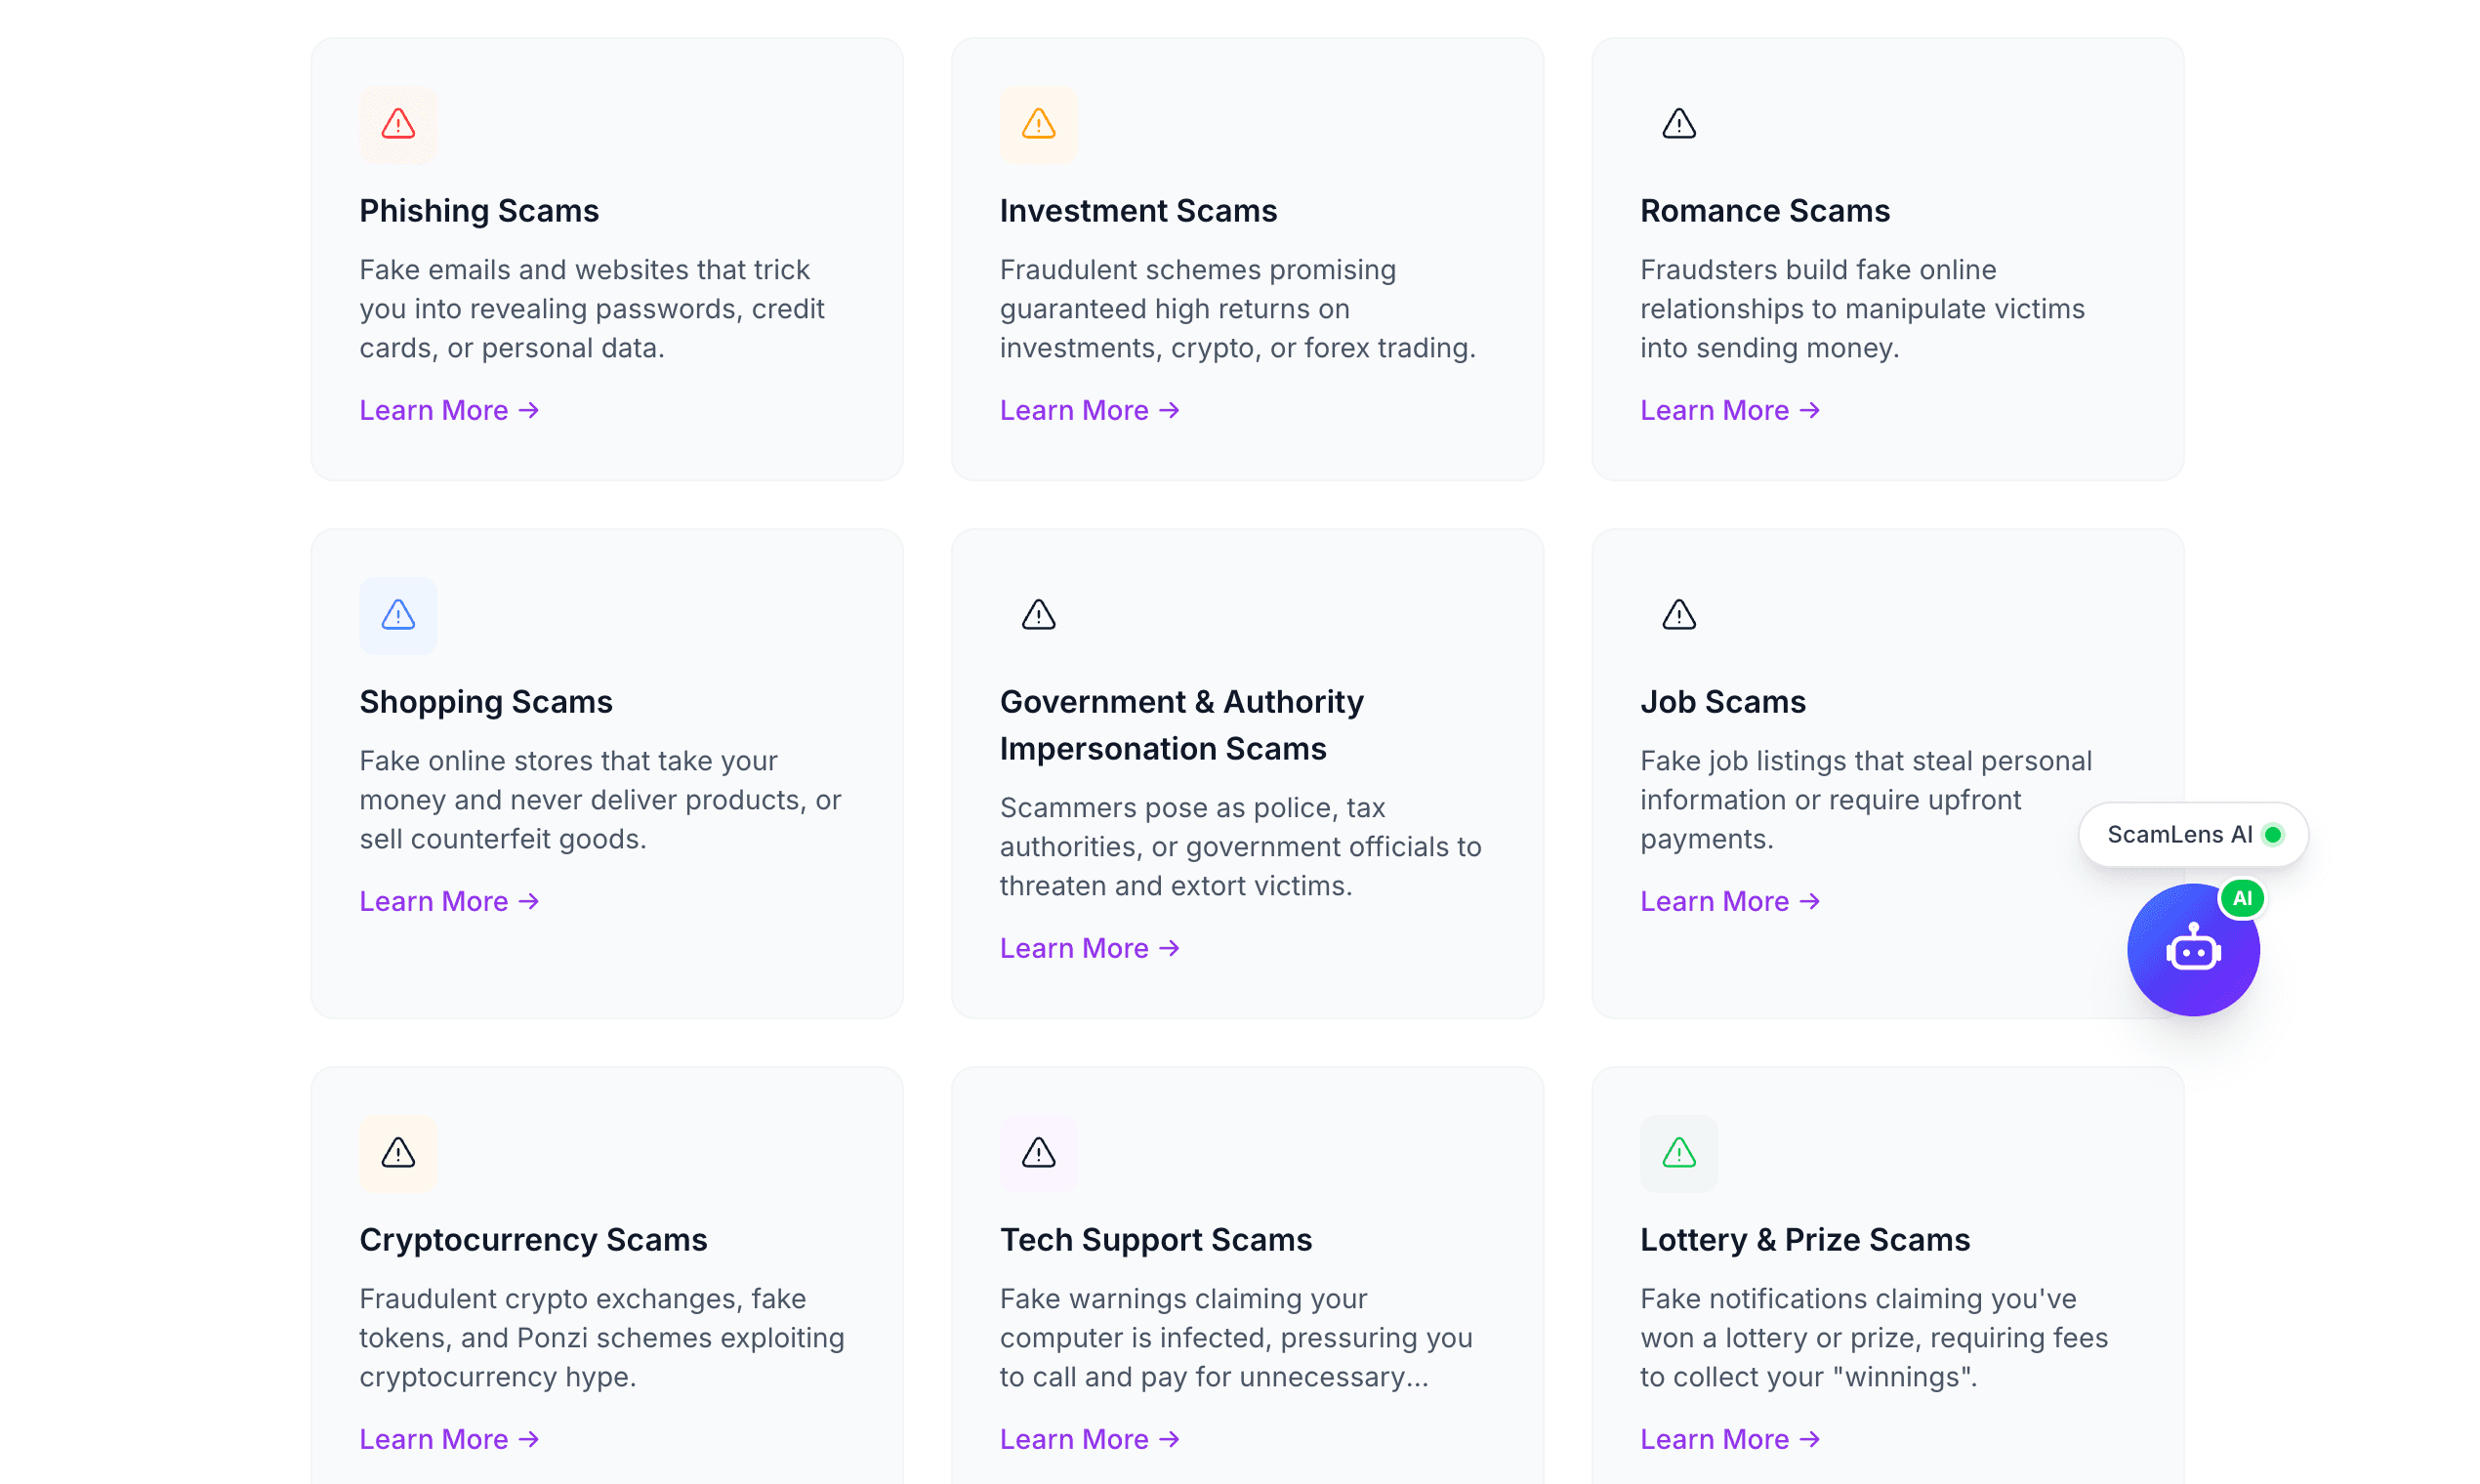
Task: Open the ScamLens AI chatbot robot button
Action: pyautogui.click(x=2192, y=950)
